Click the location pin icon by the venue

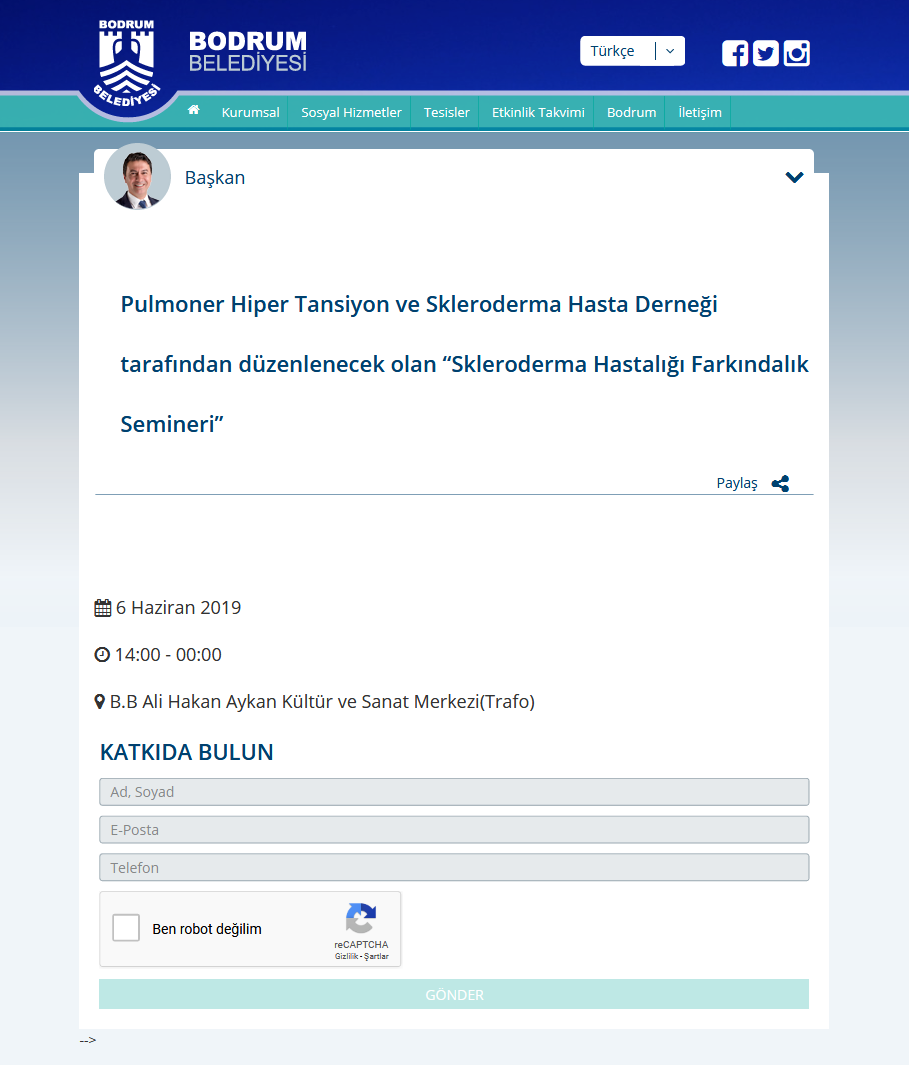tap(99, 702)
